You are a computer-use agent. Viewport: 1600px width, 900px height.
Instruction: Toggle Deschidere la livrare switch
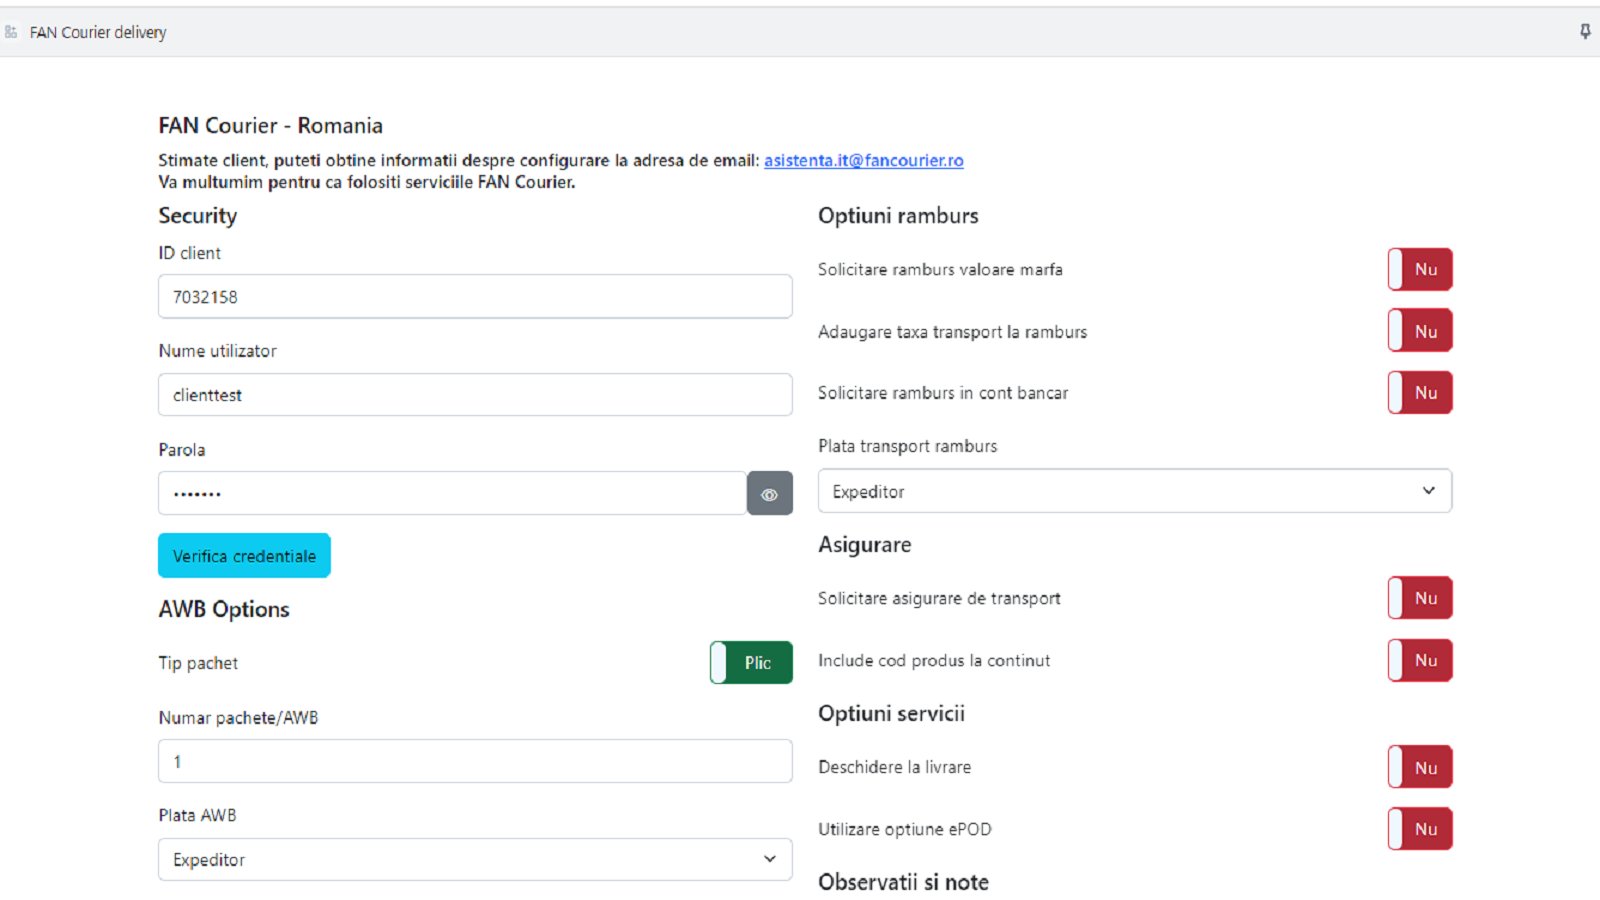[1420, 767]
